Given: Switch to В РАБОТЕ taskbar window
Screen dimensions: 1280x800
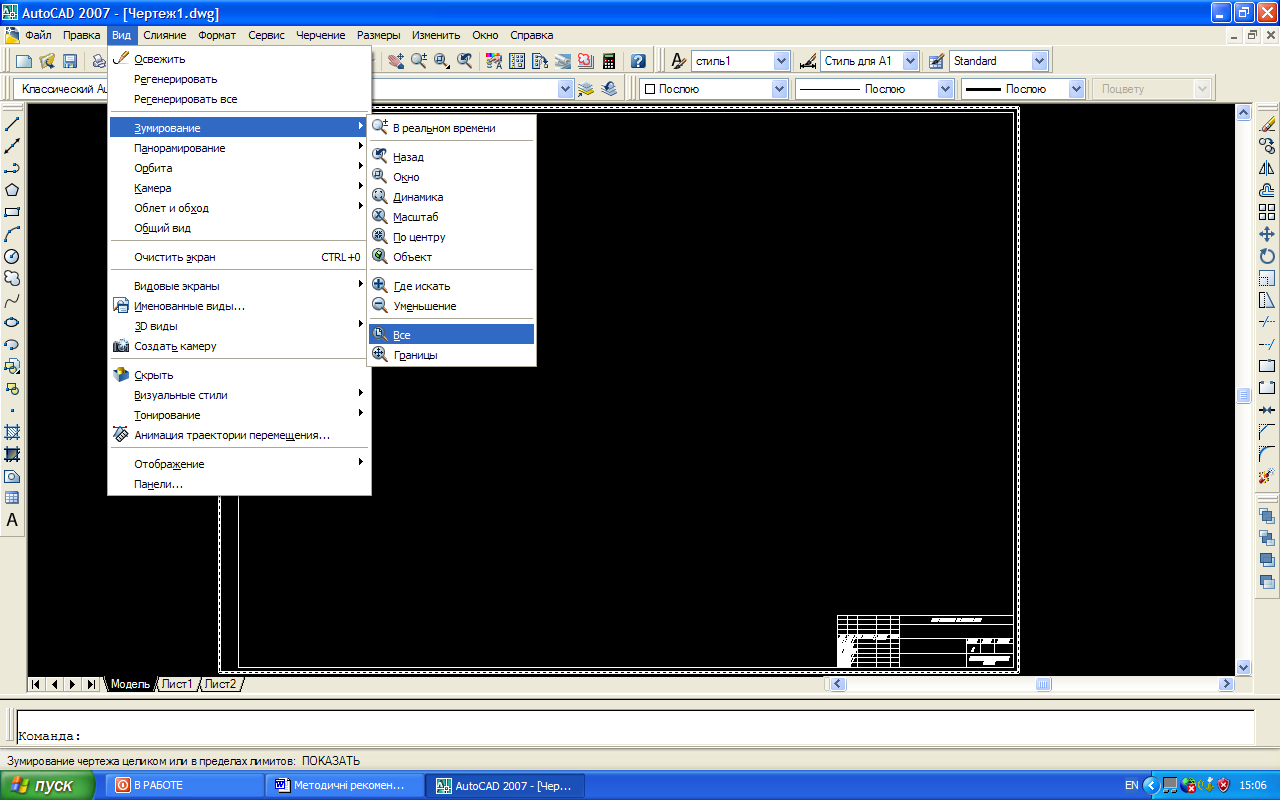Looking at the screenshot, I should [x=186, y=785].
